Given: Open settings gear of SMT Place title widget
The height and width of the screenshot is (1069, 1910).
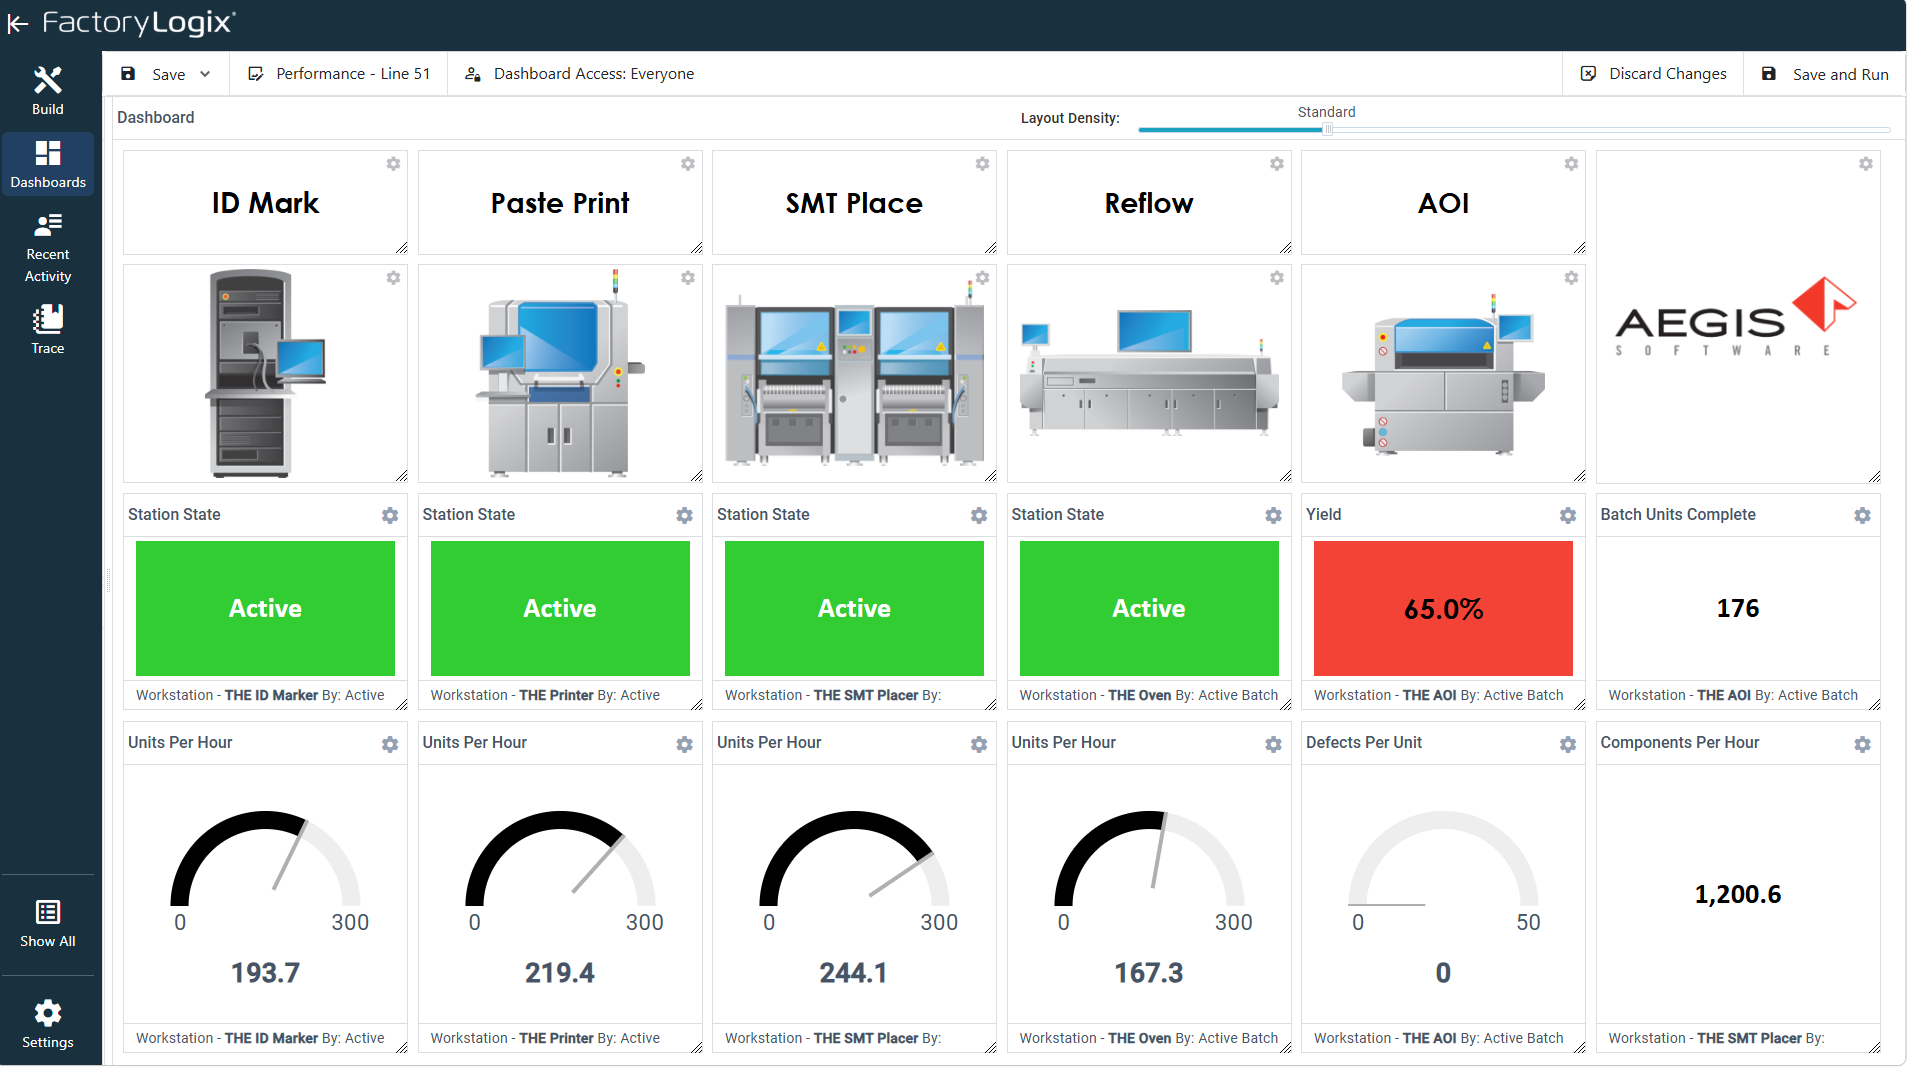Looking at the screenshot, I should (x=982, y=164).
